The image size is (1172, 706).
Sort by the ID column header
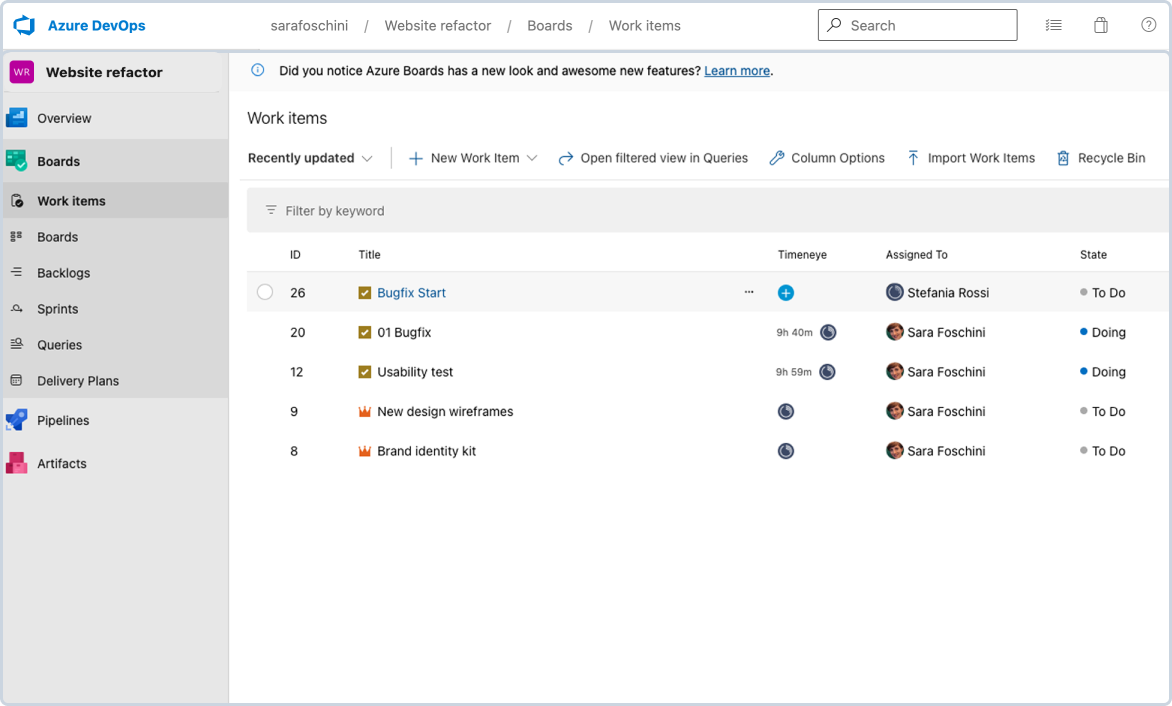(295, 255)
